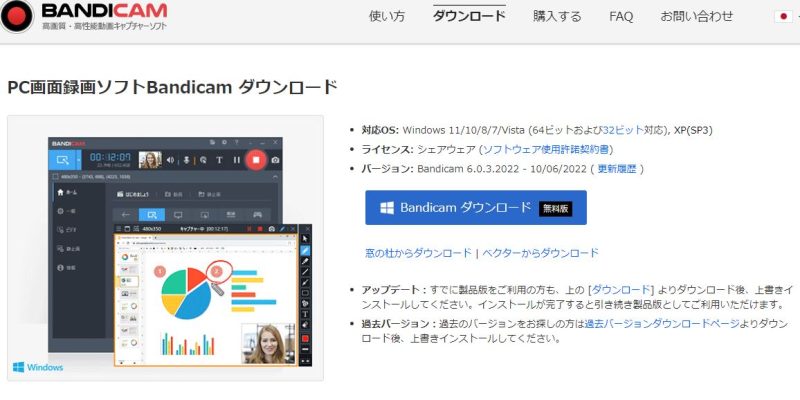Image resolution: width=800 pixels, height=400 pixels.
Task: Click the gamepad game-recording icon in the preview
Action: [258, 214]
